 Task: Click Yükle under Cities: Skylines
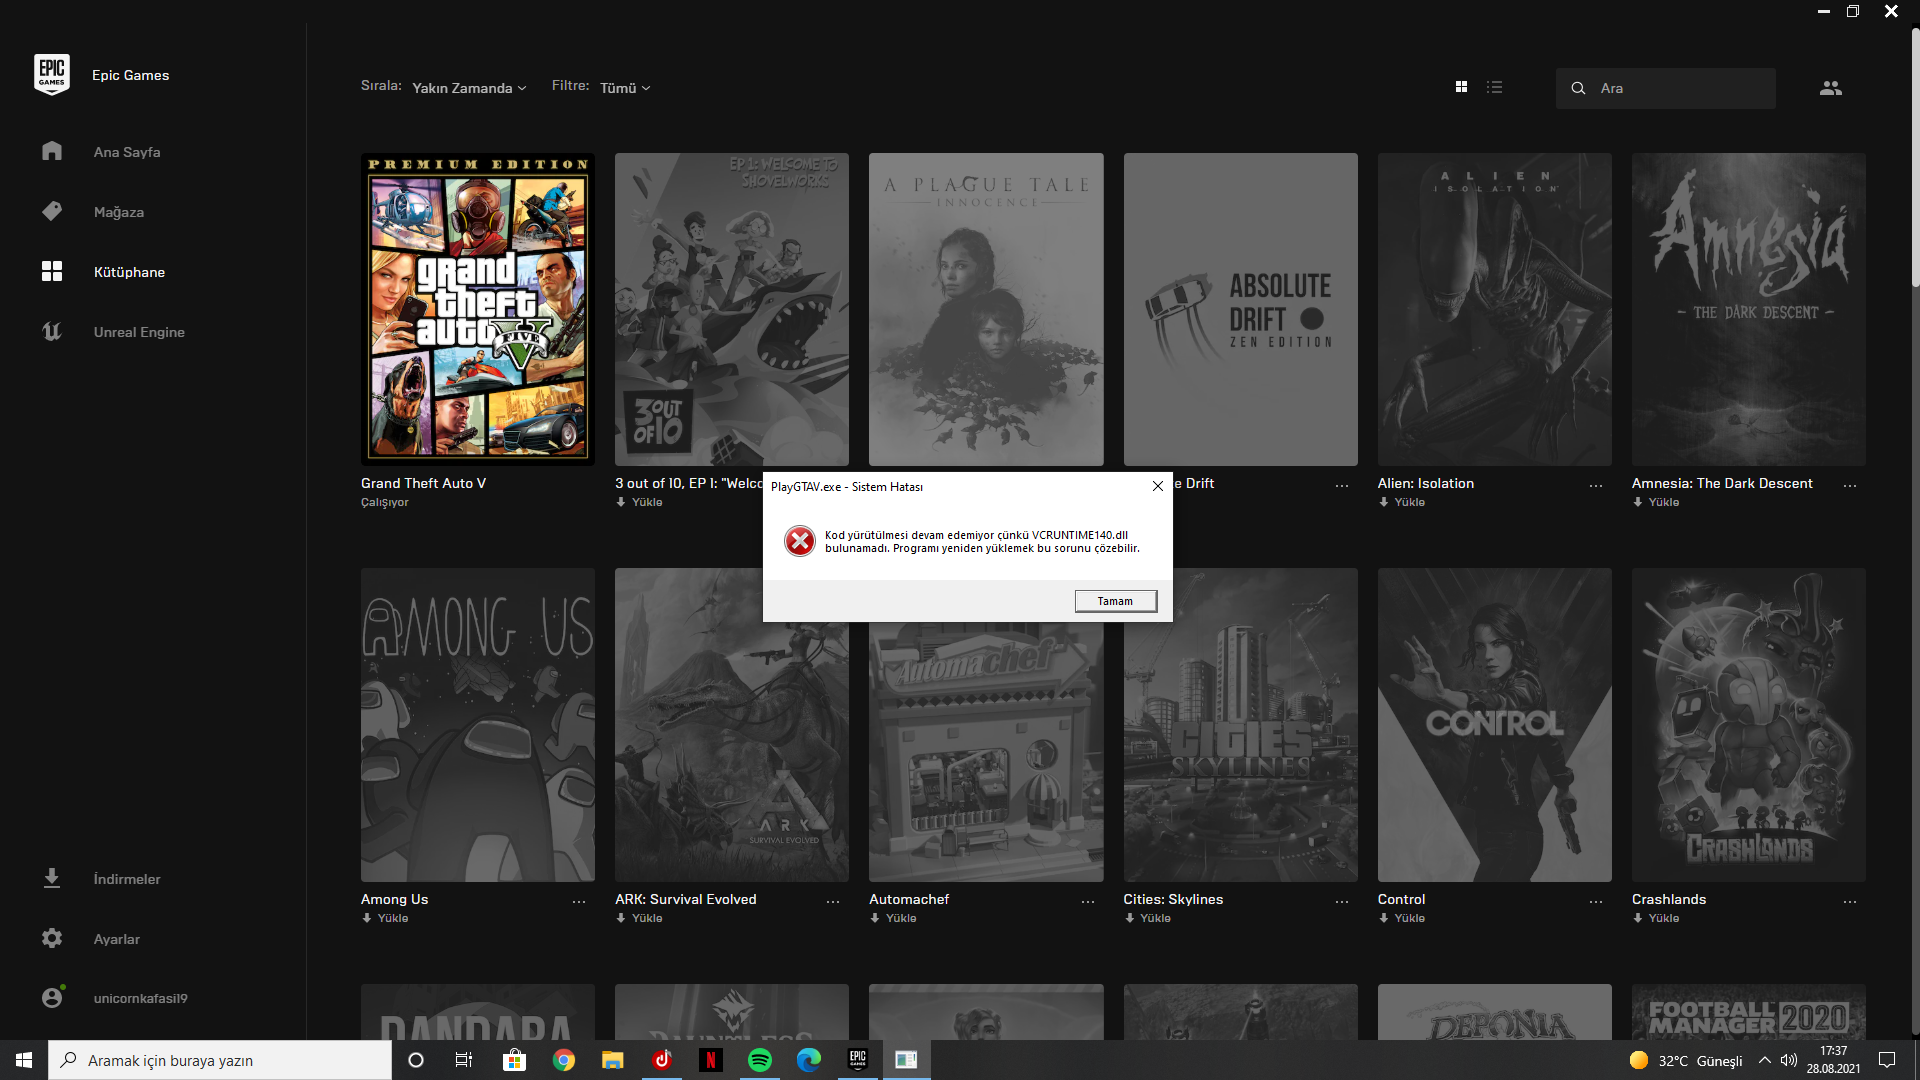pyautogui.click(x=1147, y=918)
